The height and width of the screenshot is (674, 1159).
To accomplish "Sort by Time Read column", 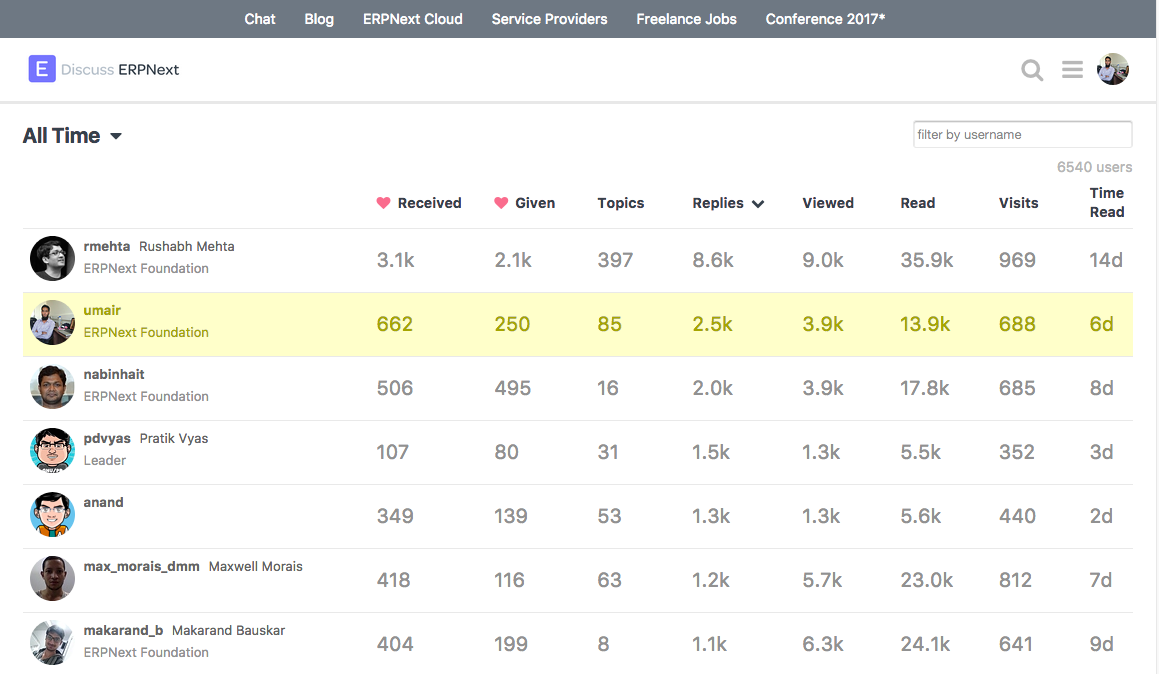I will pos(1107,202).
